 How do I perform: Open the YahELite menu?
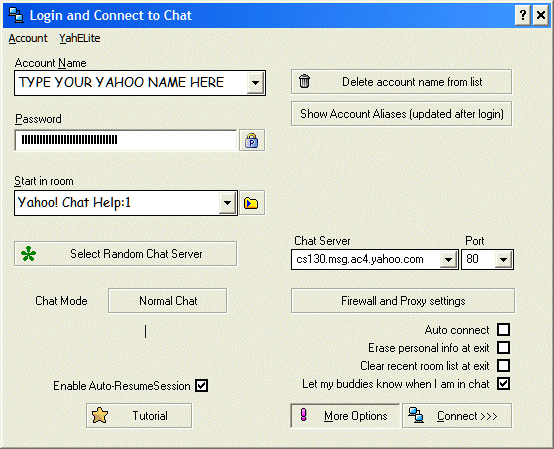click(x=79, y=38)
